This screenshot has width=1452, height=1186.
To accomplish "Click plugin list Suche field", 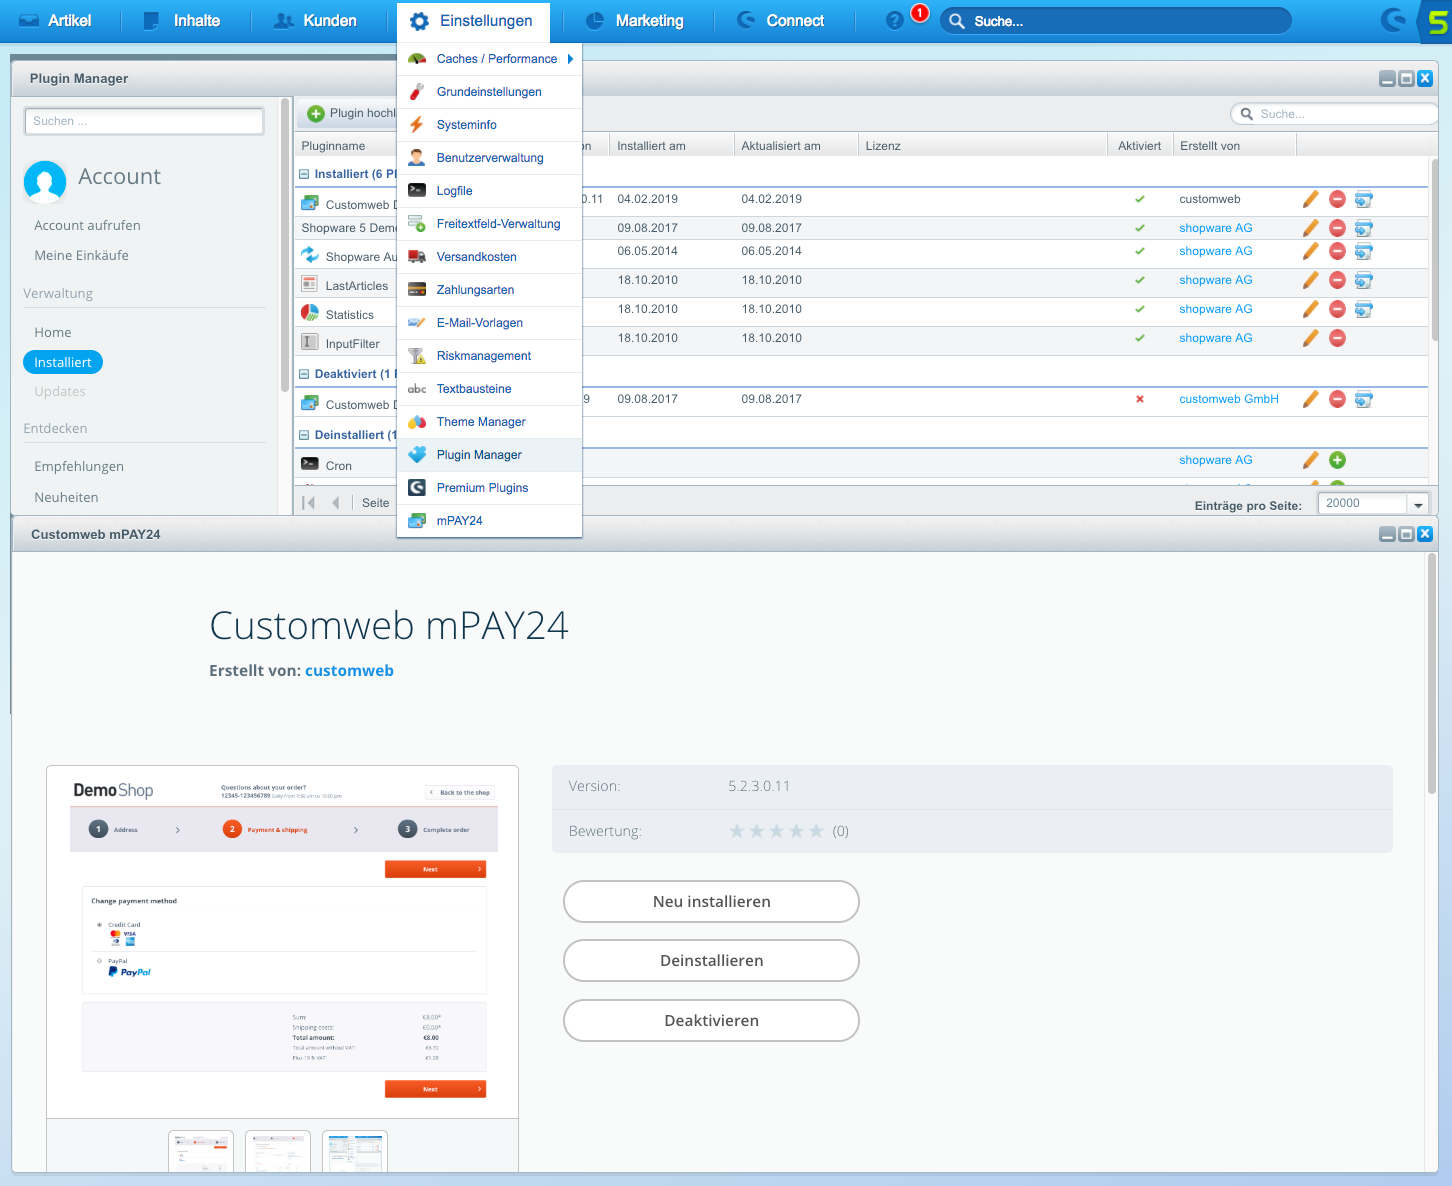I will pyautogui.click(x=1333, y=114).
